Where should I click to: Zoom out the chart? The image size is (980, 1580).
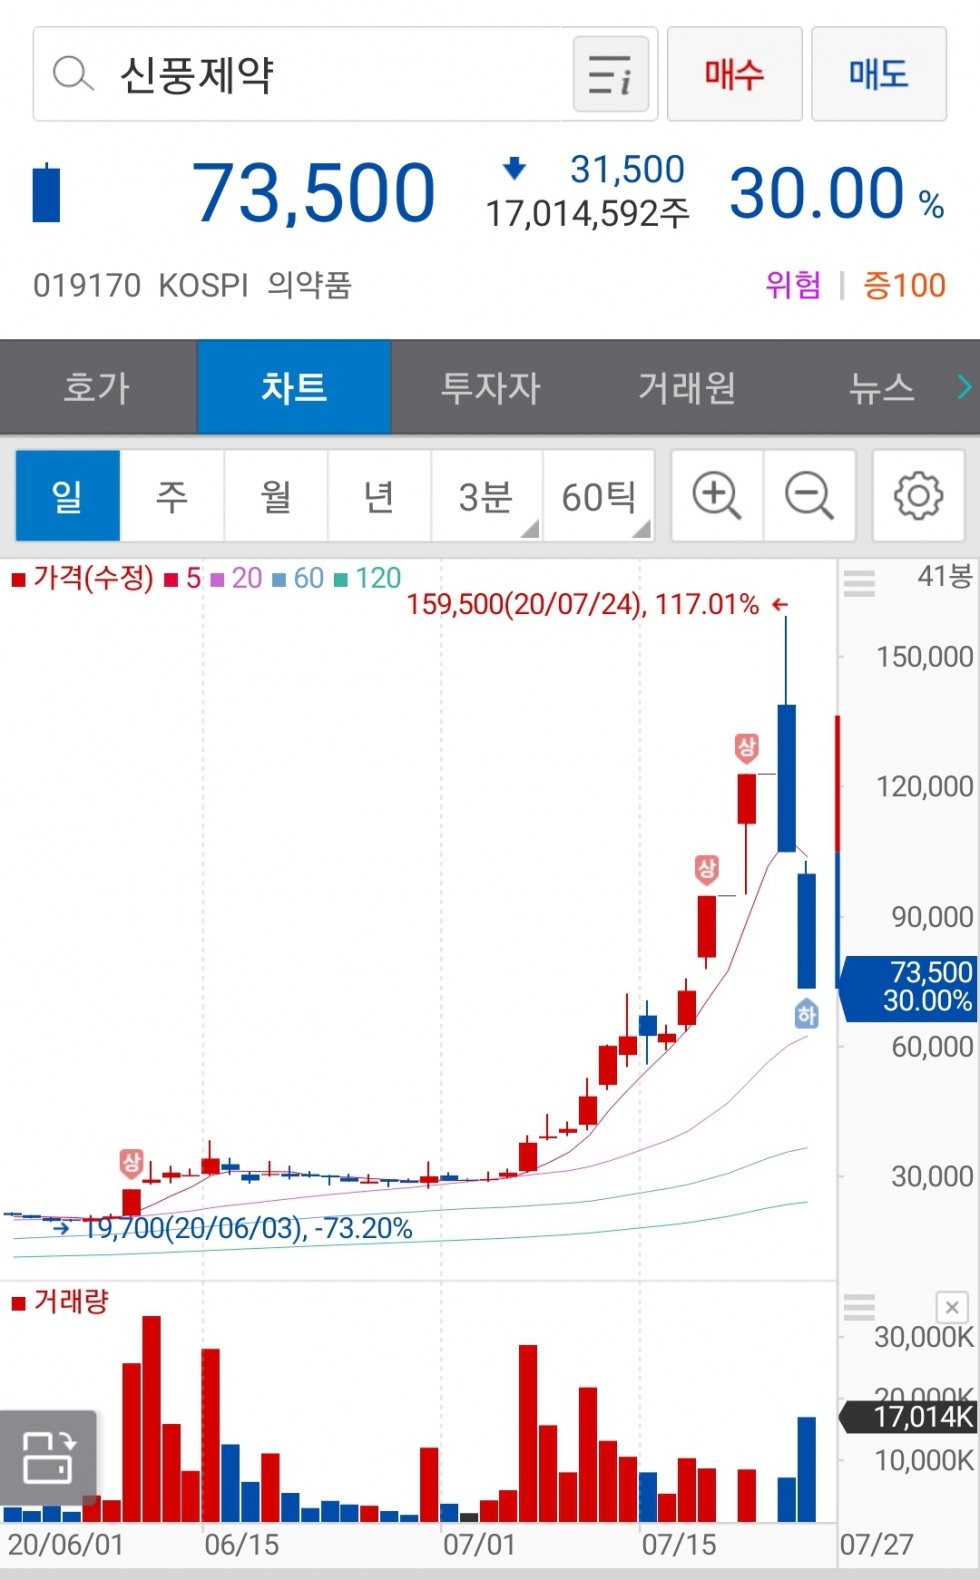coord(809,496)
